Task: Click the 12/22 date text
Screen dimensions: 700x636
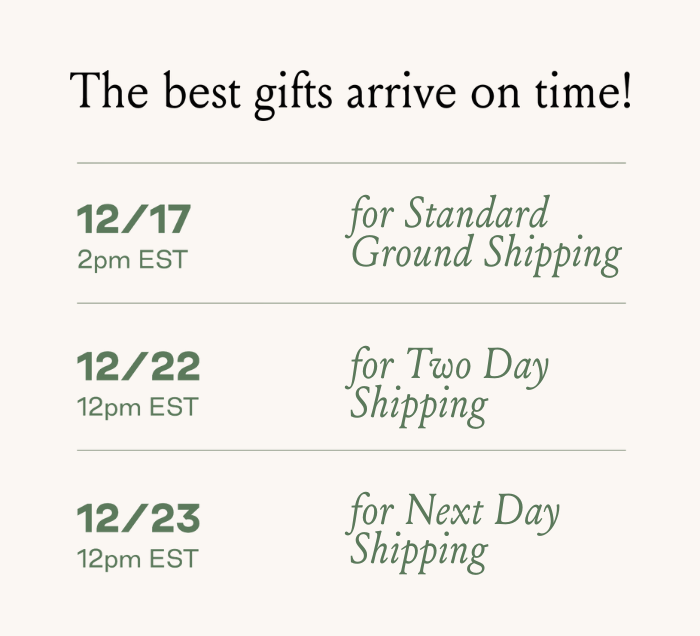Action: (139, 367)
